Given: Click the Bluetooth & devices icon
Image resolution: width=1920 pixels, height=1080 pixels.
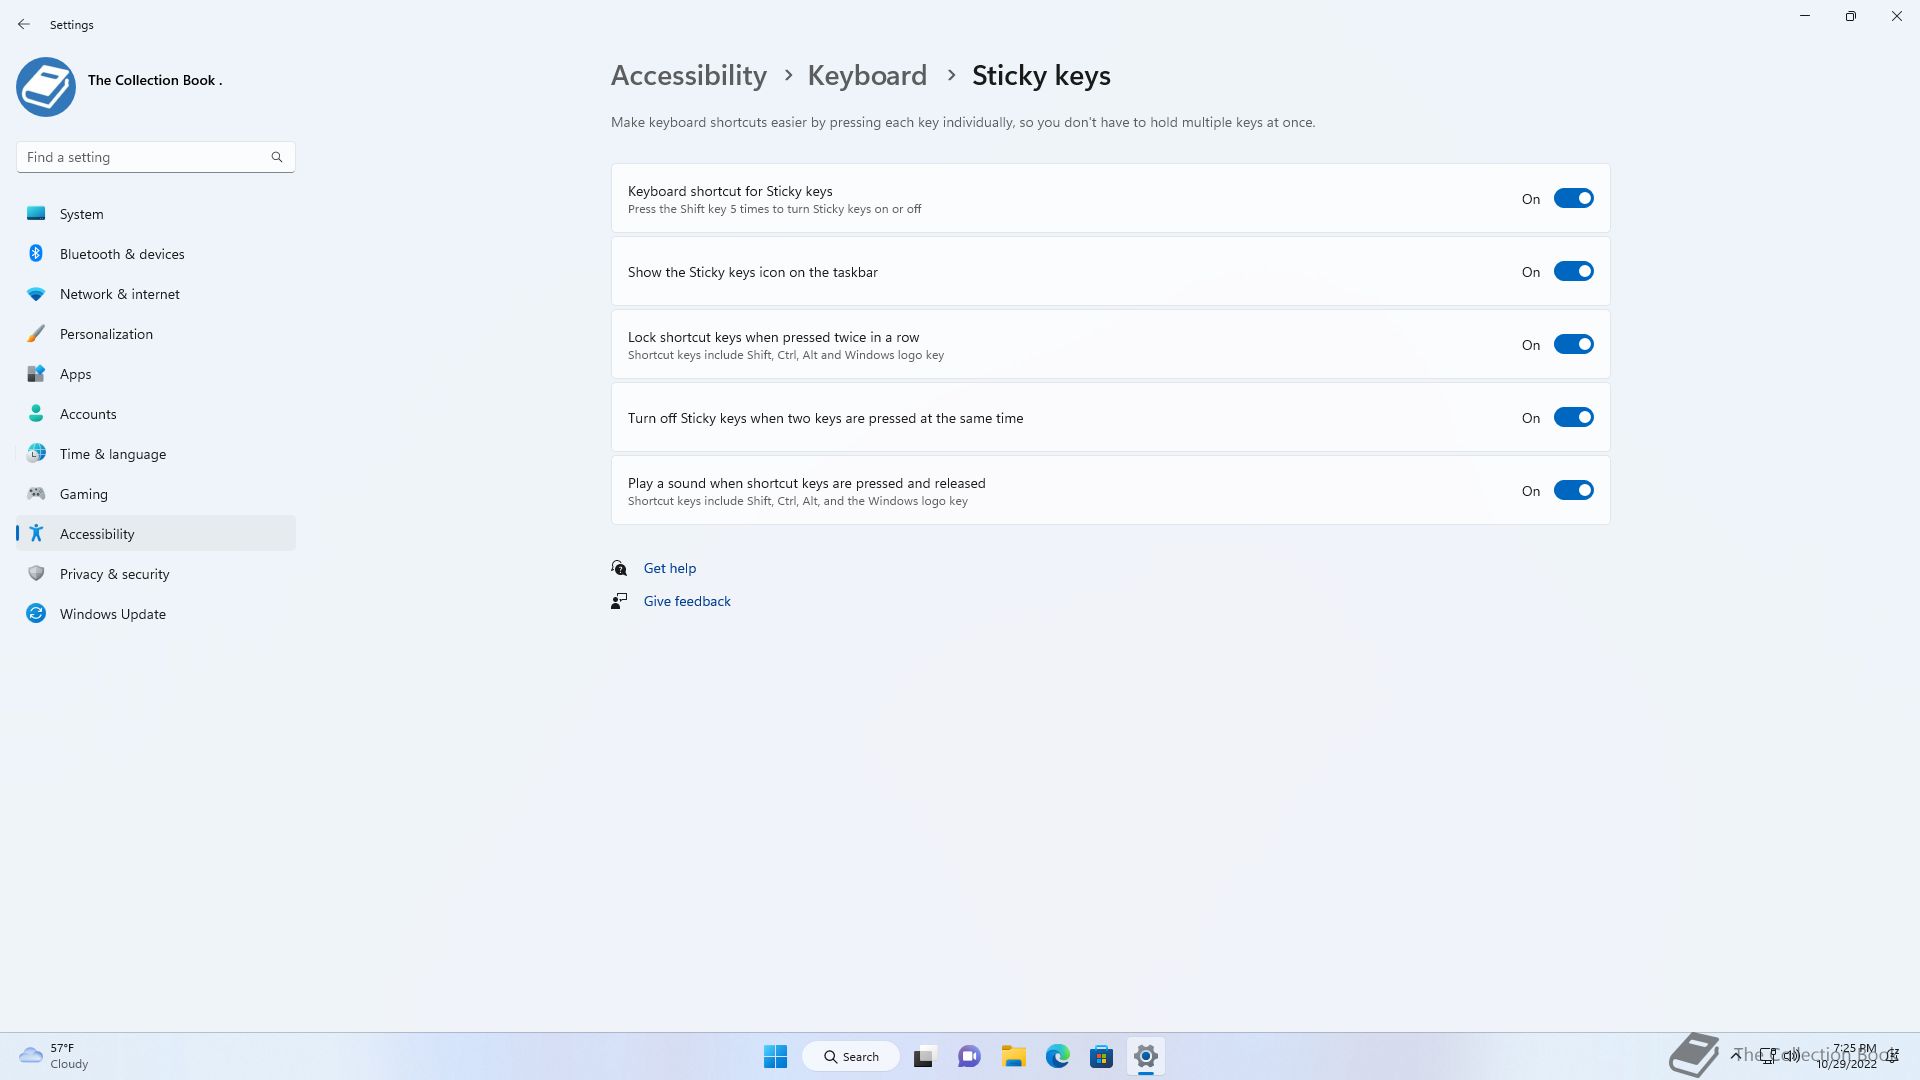Looking at the screenshot, I should pyautogui.click(x=36, y=254).
